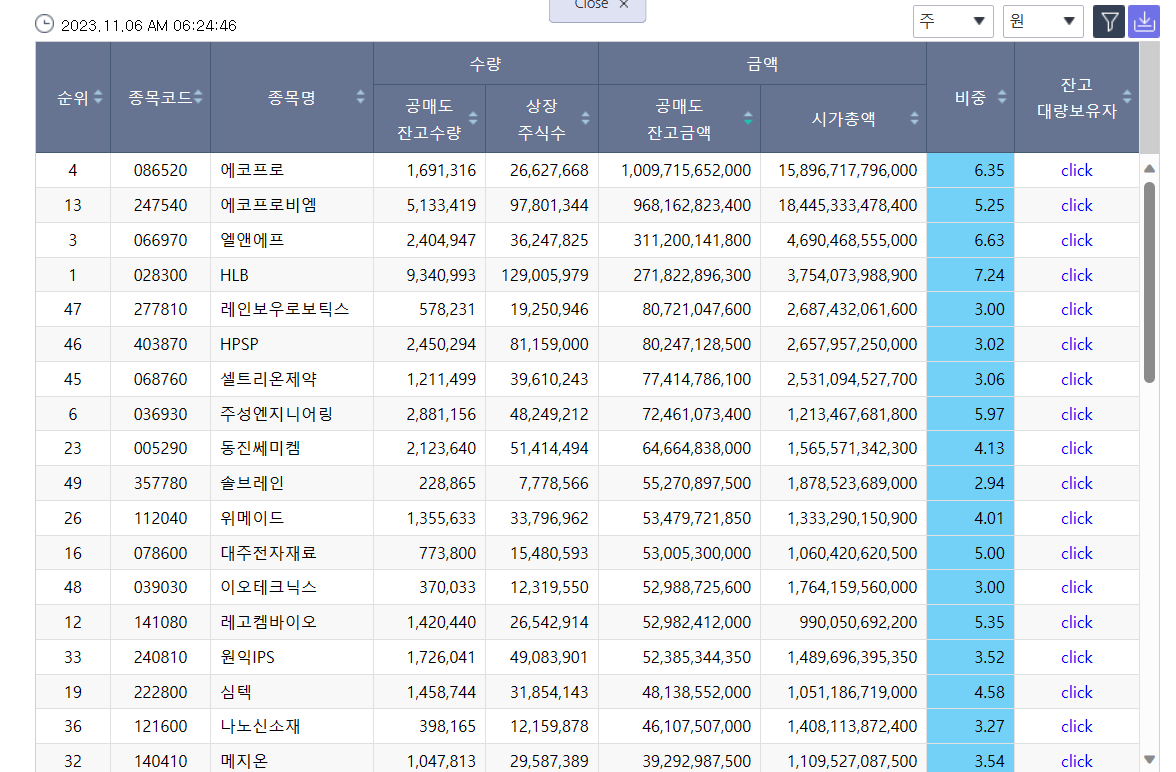Open holder details for 에코프로비엠
Viewport: 1176px width, 772px height.
pos(1076,205)
